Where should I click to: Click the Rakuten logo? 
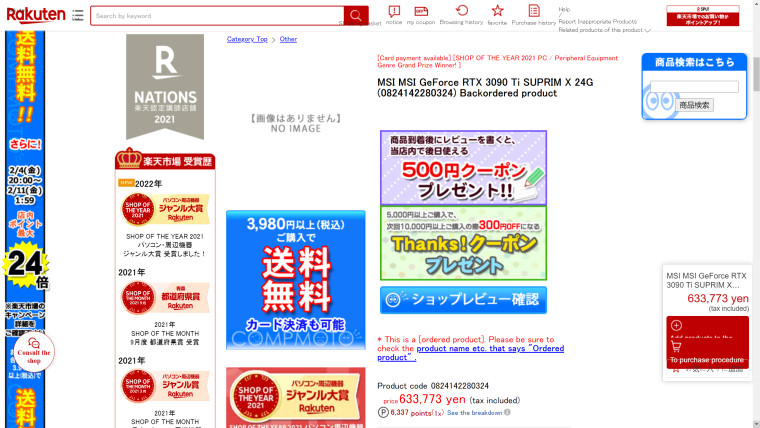36,16
